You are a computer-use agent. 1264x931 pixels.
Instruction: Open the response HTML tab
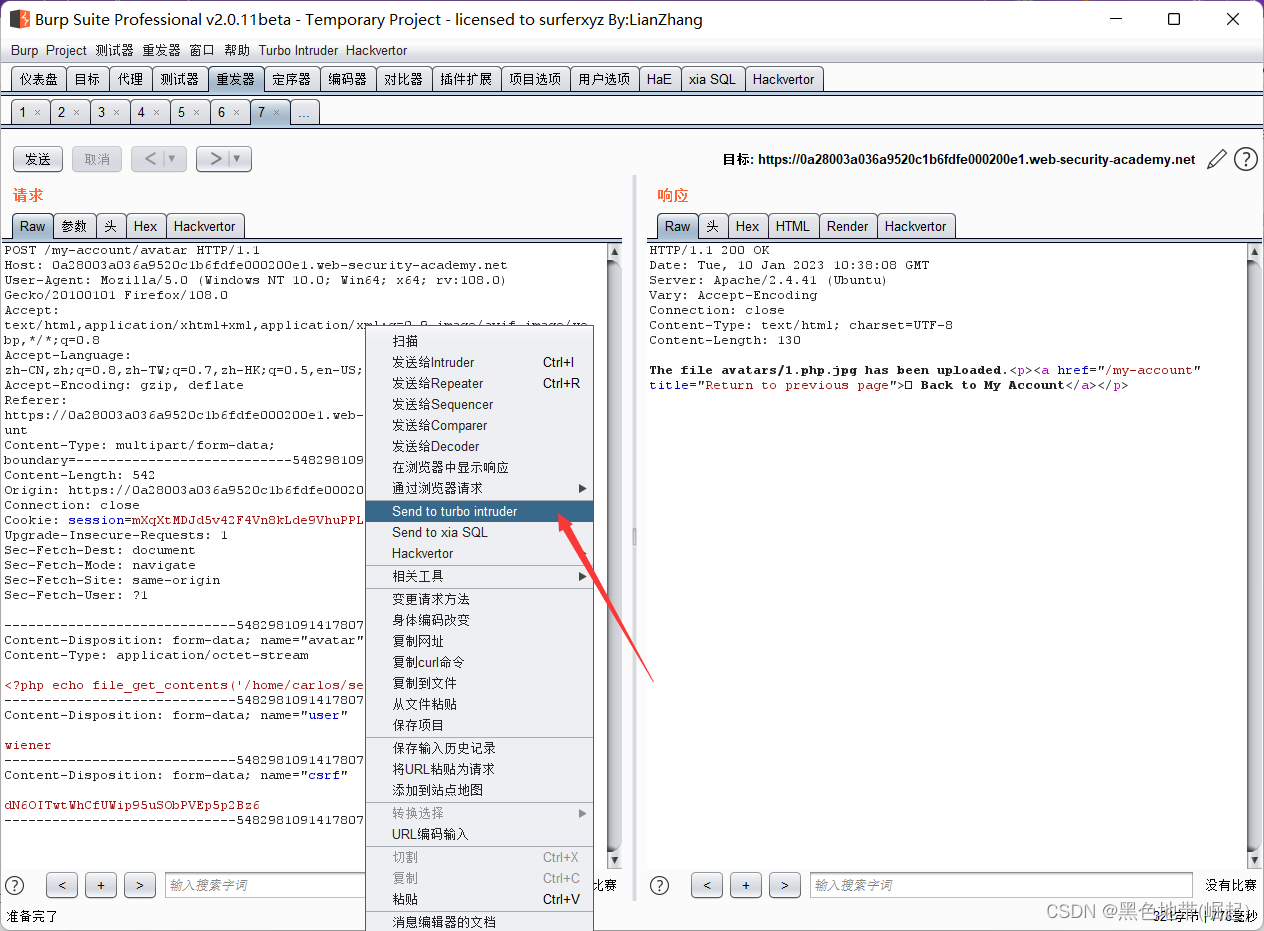pos(793,226)
